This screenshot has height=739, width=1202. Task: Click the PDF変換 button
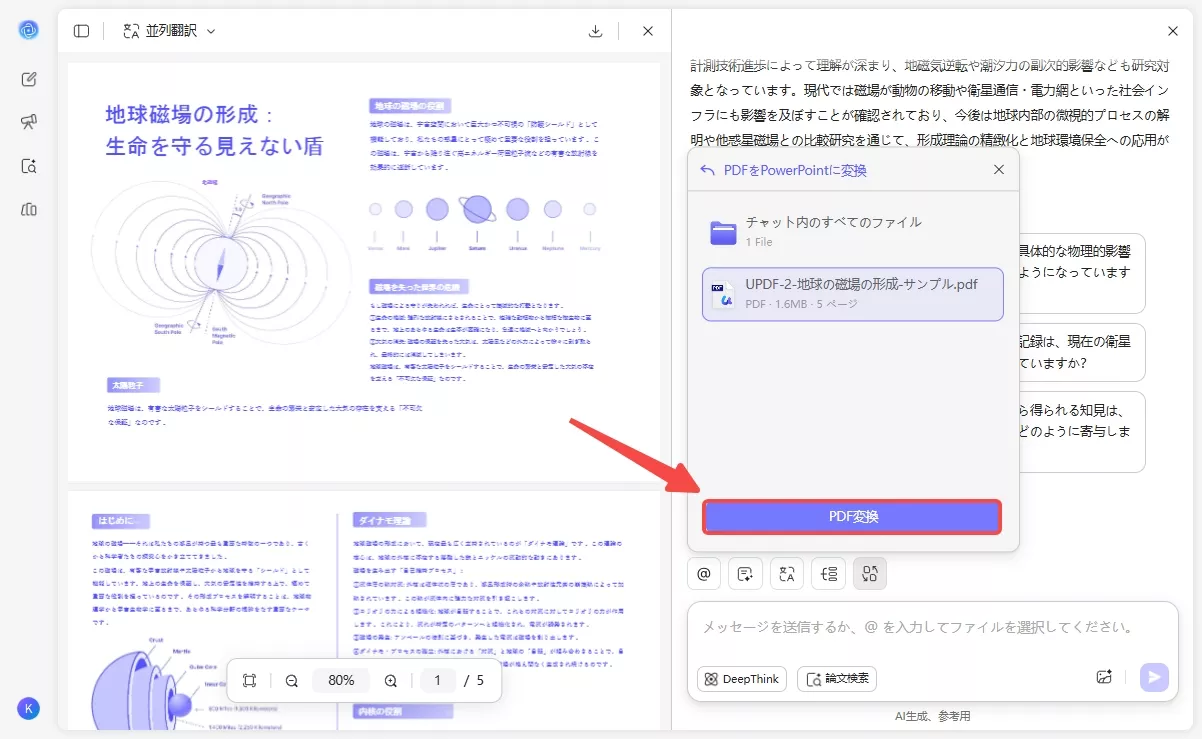click(x=852, y=517)
